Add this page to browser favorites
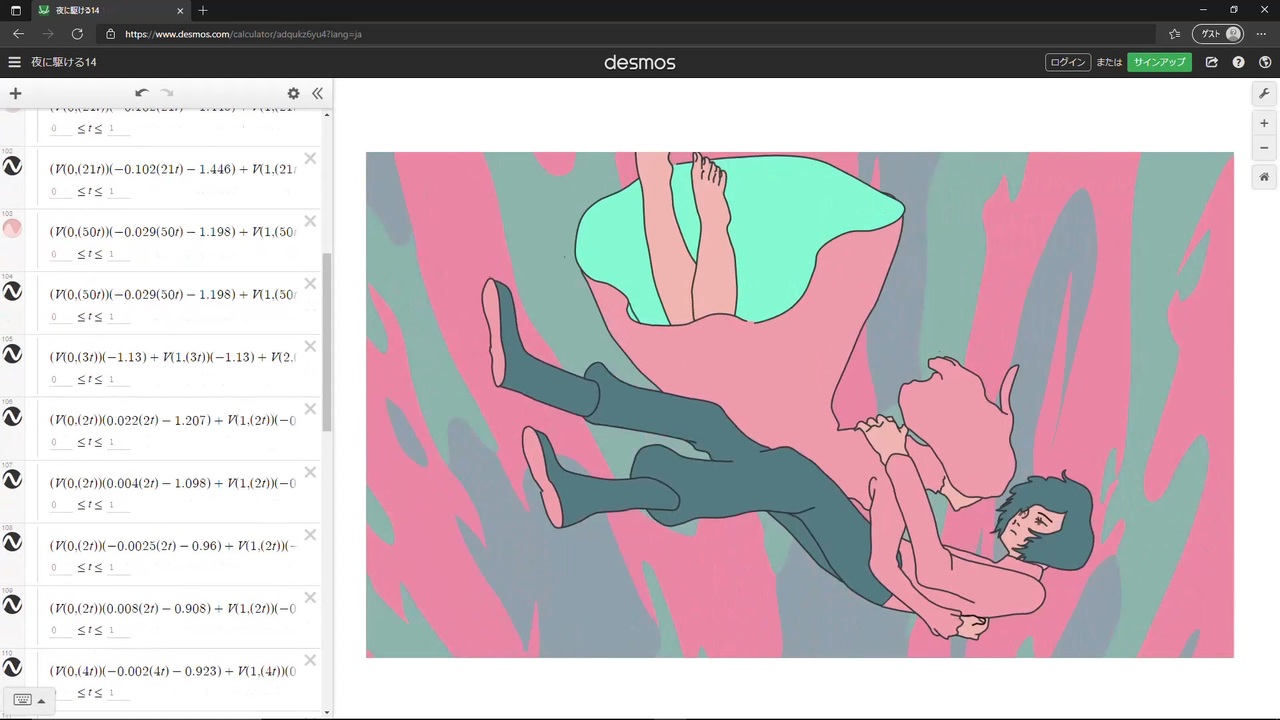The image size is (1280, 720). pyautogui.click(x=1174, y=34)
